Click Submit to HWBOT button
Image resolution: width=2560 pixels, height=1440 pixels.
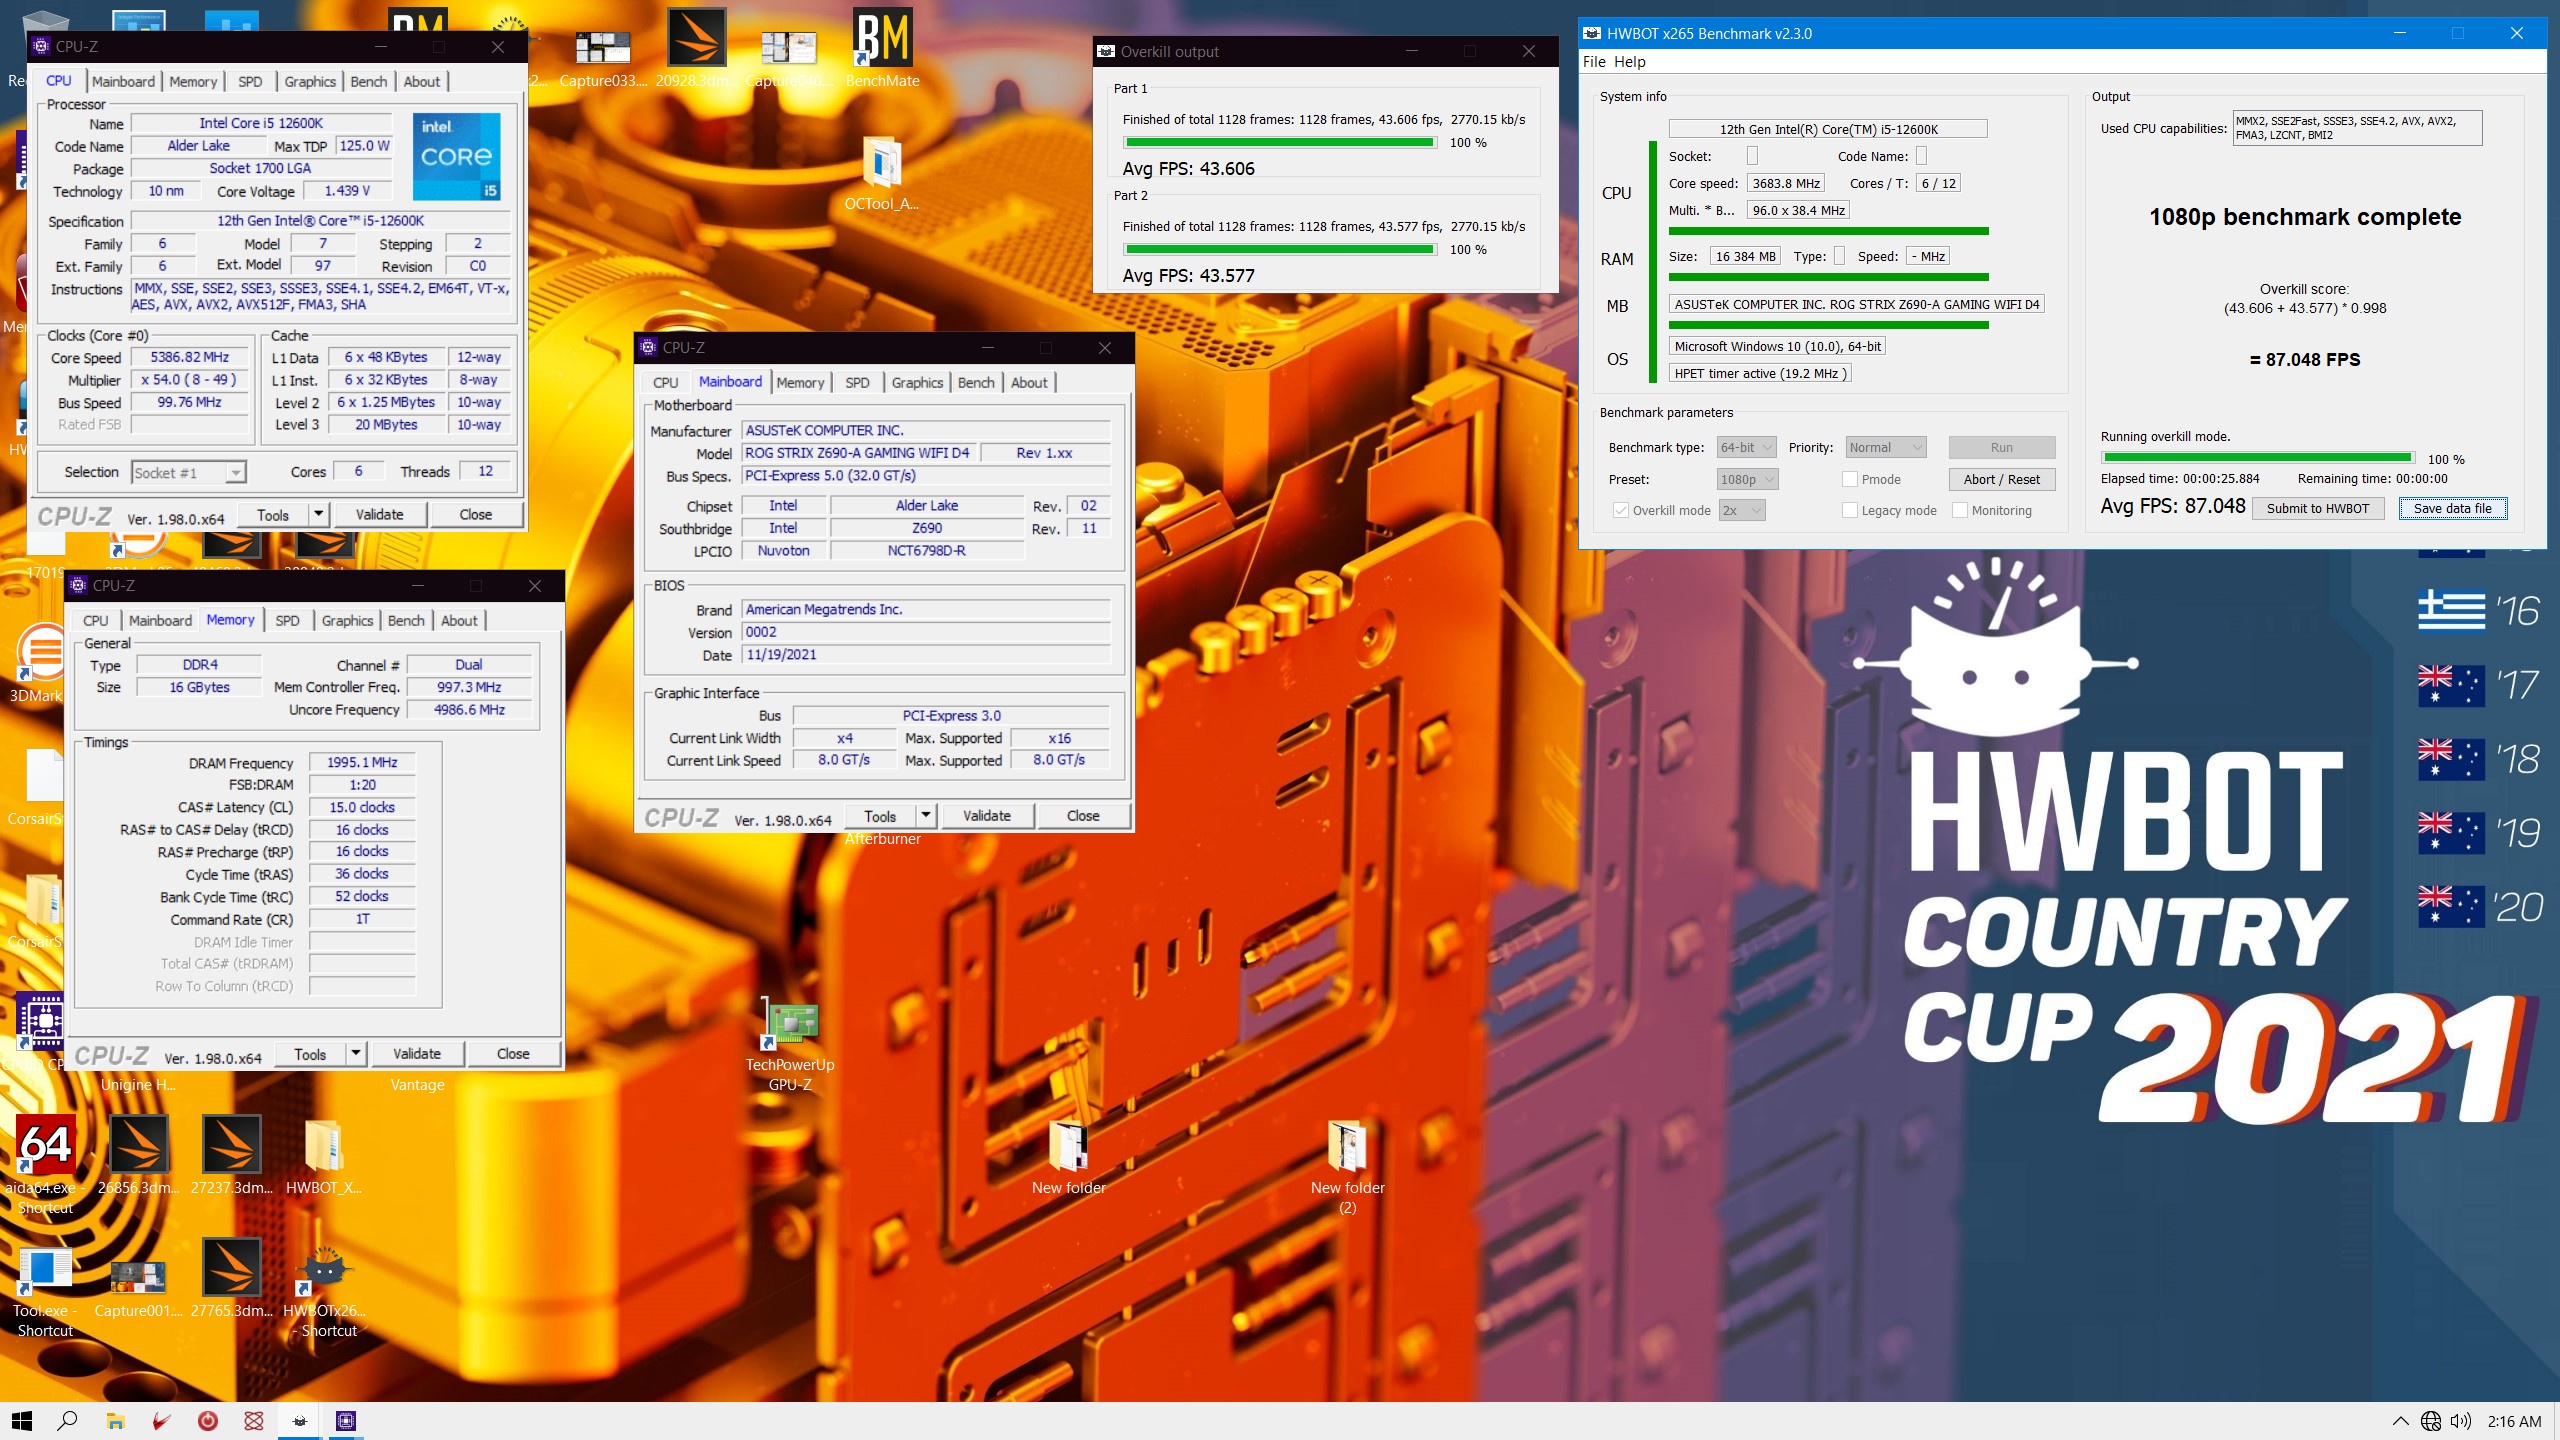click(2318, 508)
